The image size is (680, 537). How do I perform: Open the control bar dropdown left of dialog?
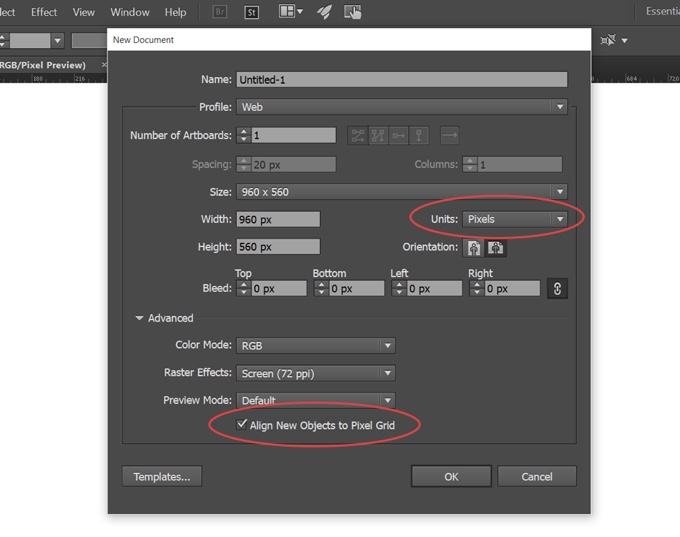[x=57, y=41]
